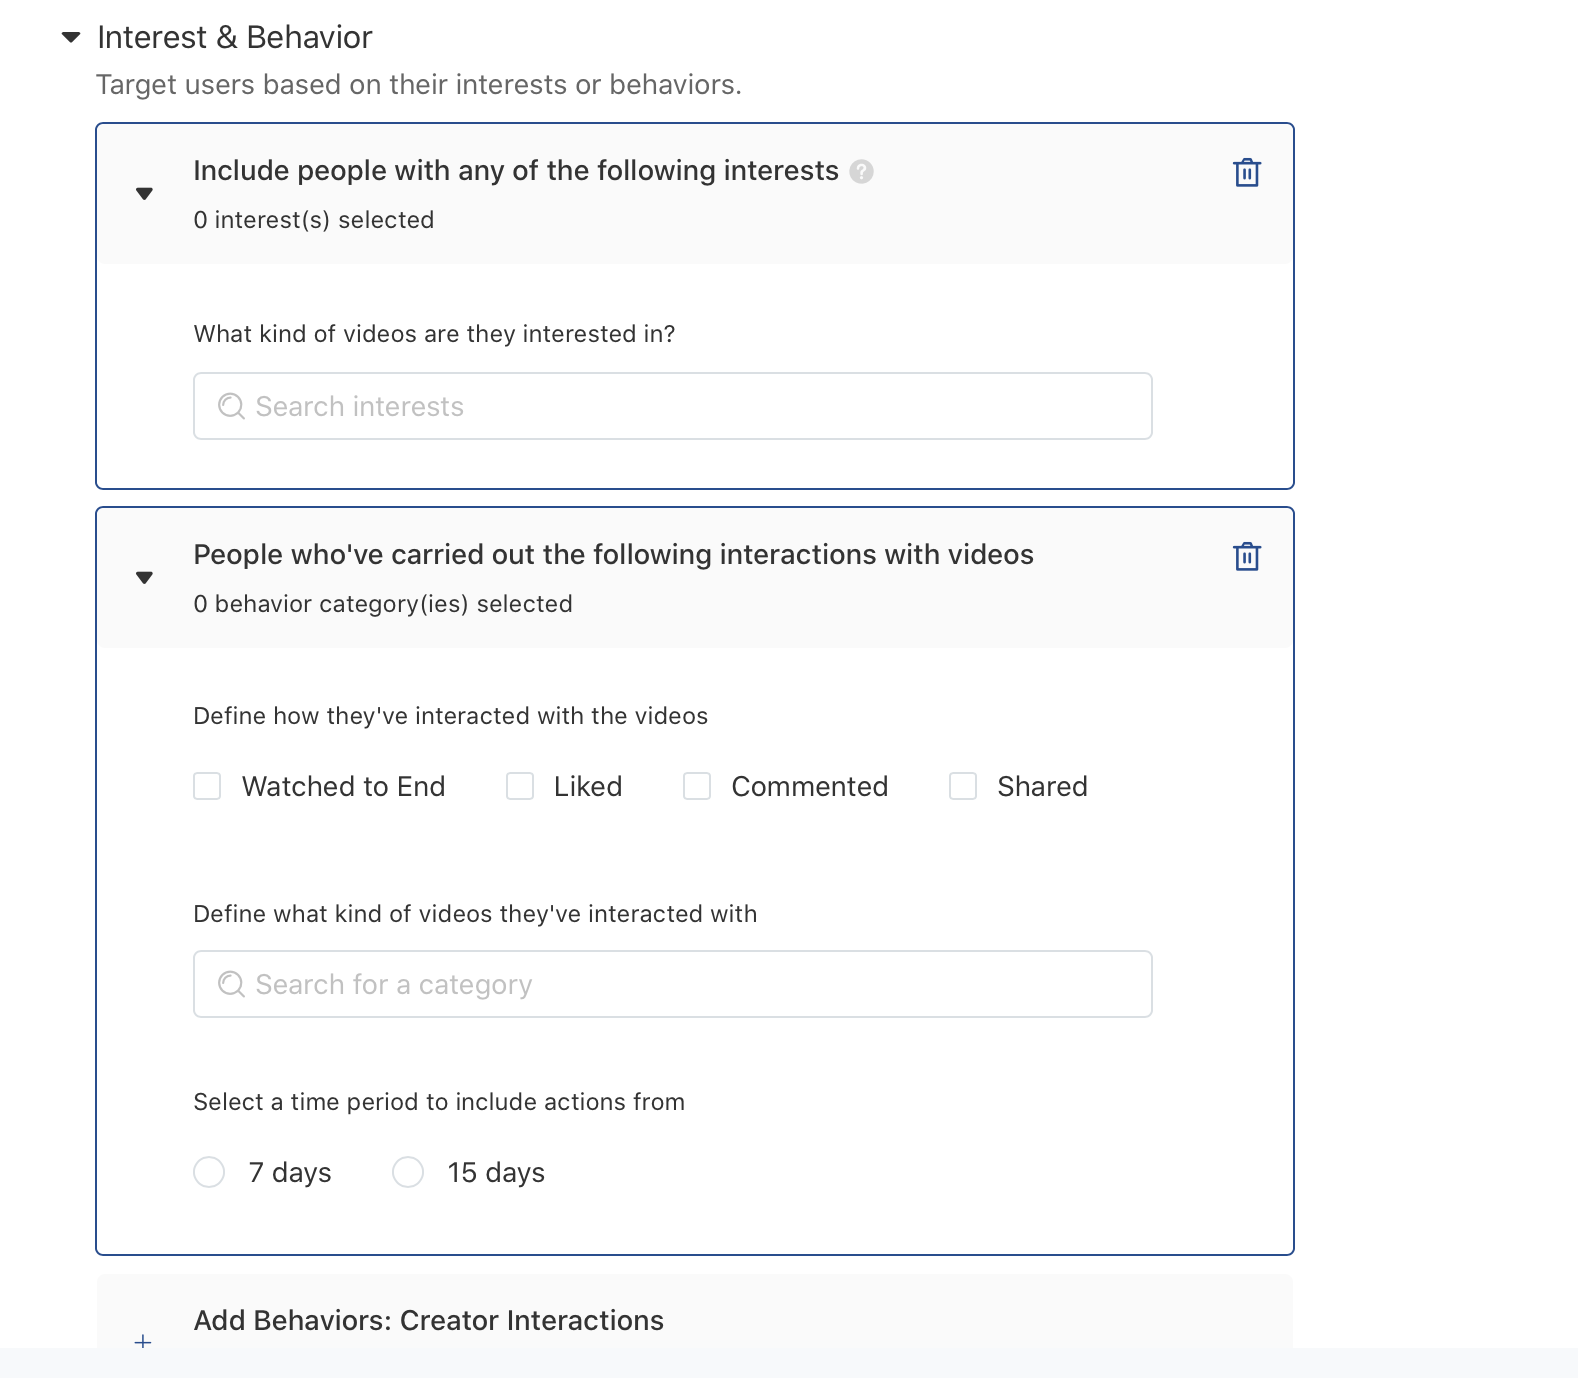Screen dimensions: 1578x1378
Task: Click the plus icon for Creator Interactions
Action: tap(143, 1341)
